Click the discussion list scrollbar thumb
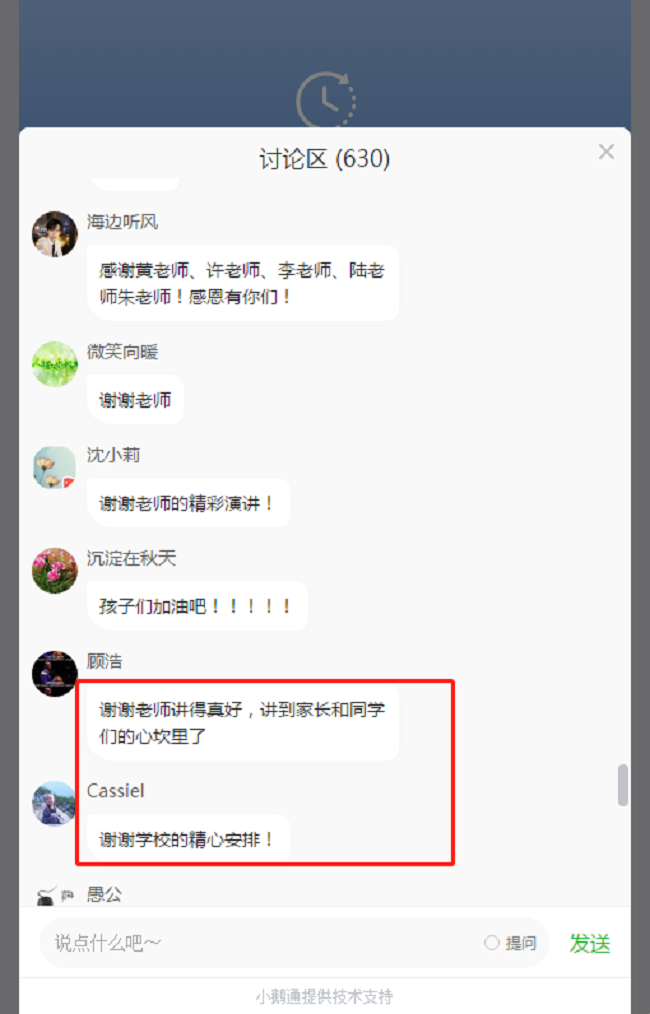The height and width of the screenshot is (1014, 650). pyautogui.click(x=623, y=785)
